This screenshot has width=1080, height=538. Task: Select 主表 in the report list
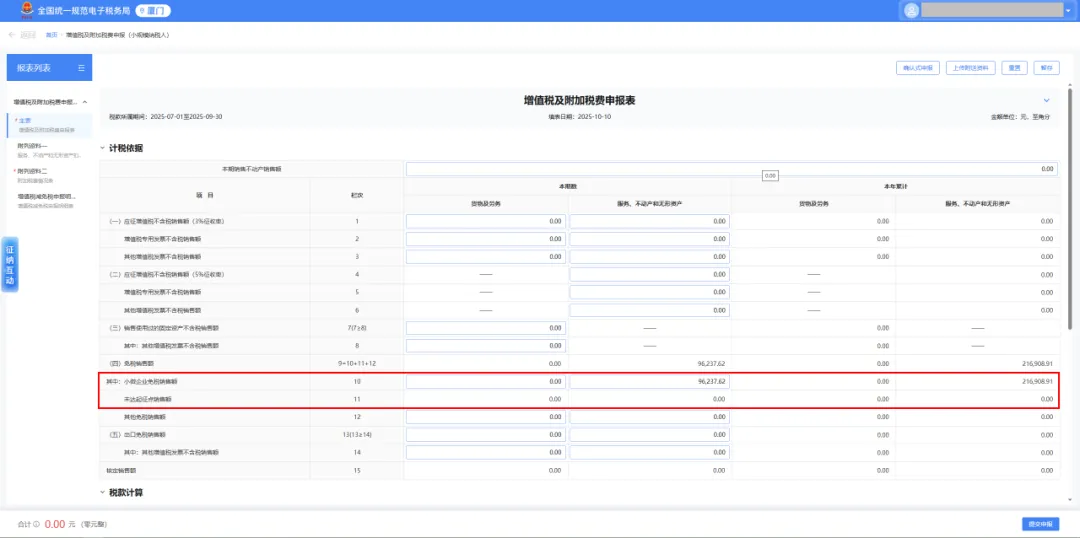[x=26, y=121]
